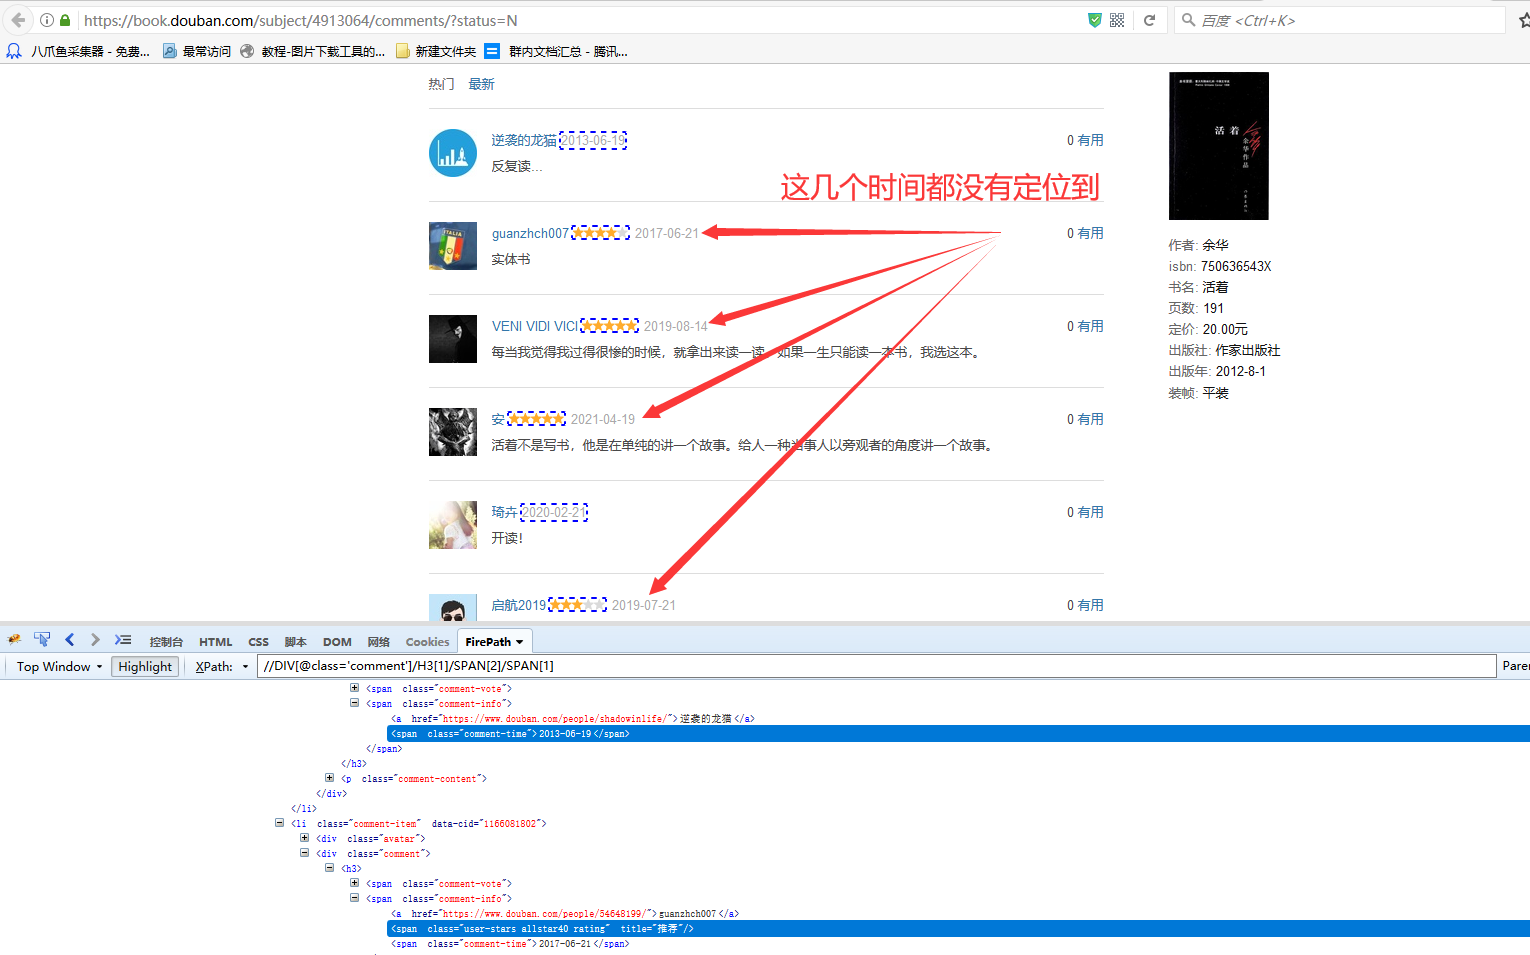Screen dimensions: 1530x955
Task: Open user link 启航2019
Action: pyautogui.click(x=519, y=605)
